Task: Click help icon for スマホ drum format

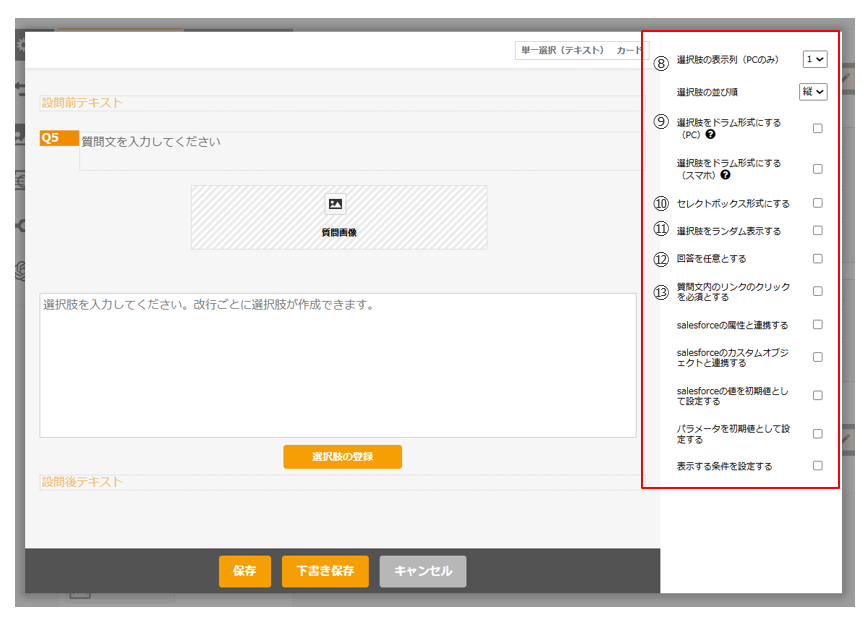Action: (x=725, y=175)
